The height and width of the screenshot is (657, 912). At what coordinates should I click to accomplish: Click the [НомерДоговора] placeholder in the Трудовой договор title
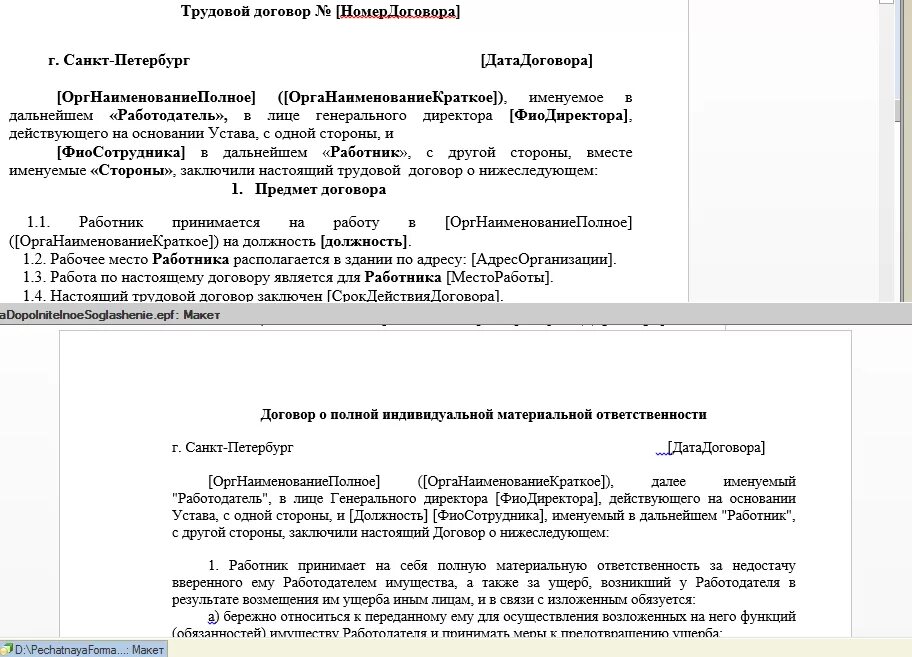coord(398,12)
